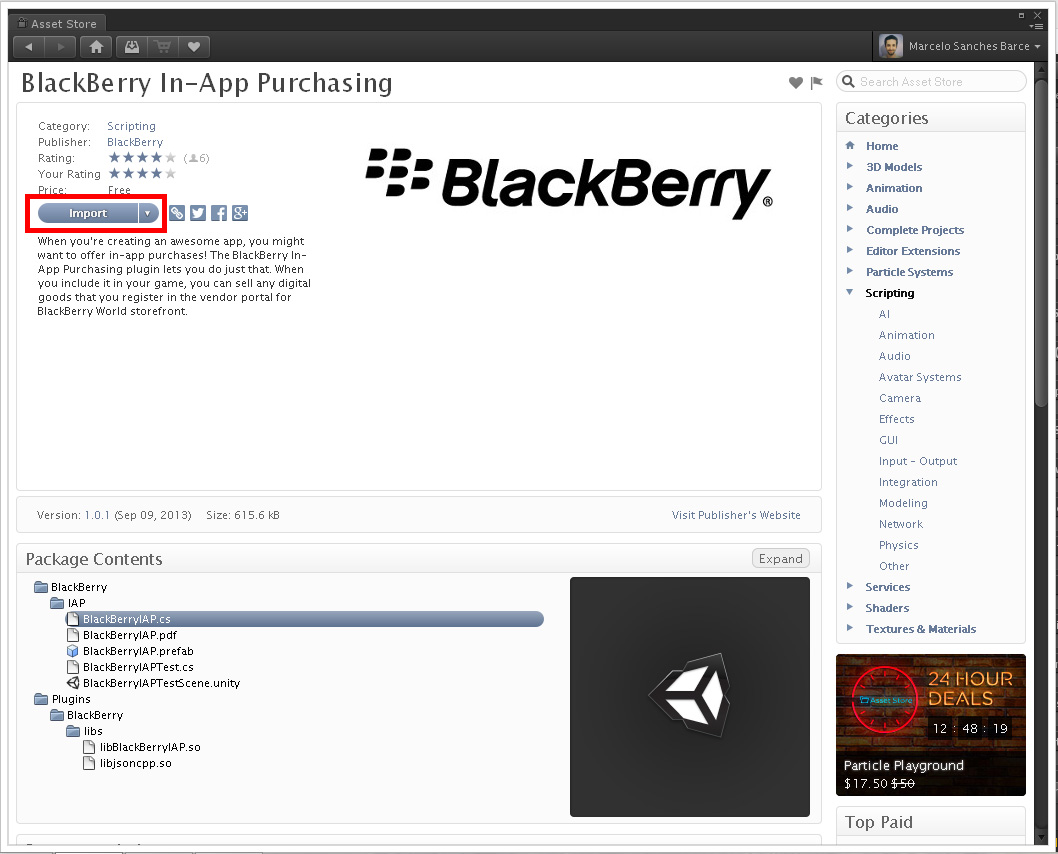Click the libs folder icon
Screen dimensions: 1058x854
click(x=73, y=731)
